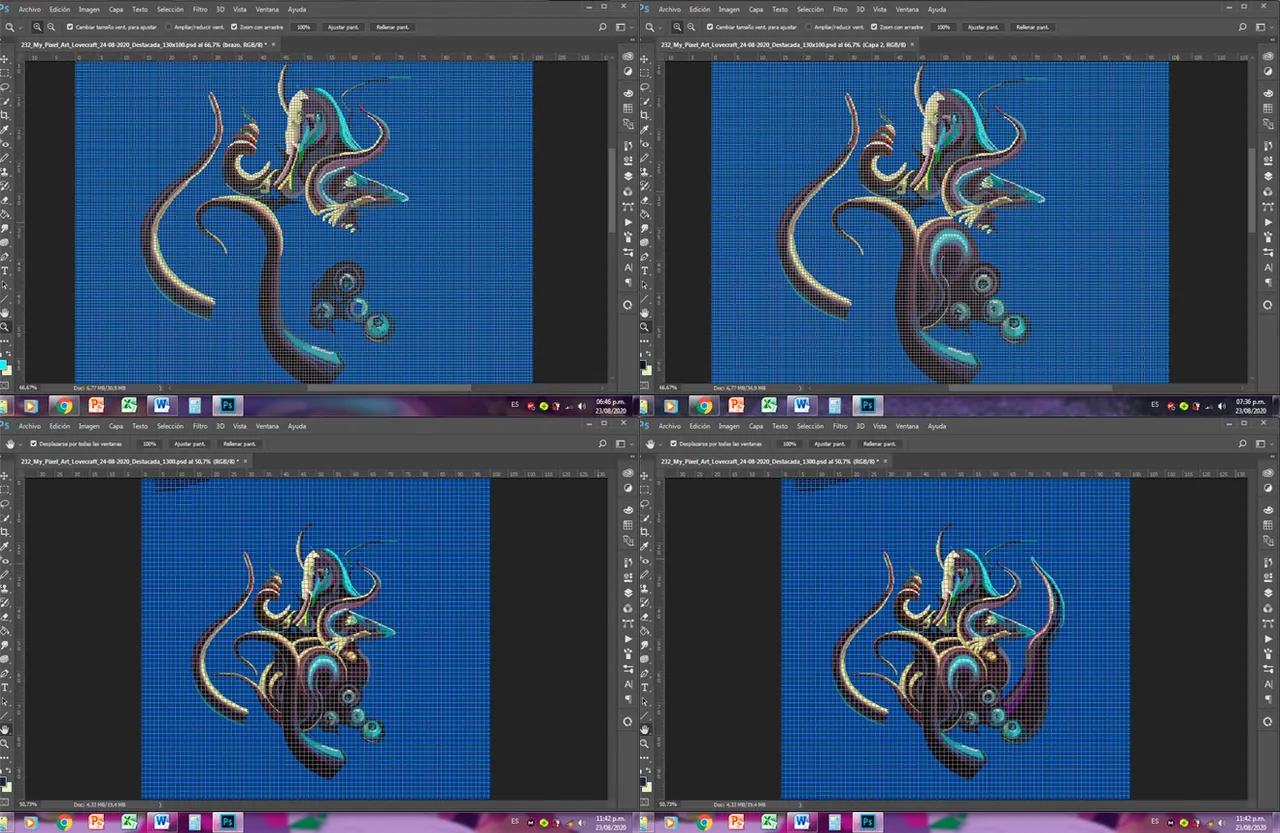The width and height of the screenshot is (1280, 833).
Task: Expand the status bar arrow in the top-left window
Action: click(x=160, y=388)
